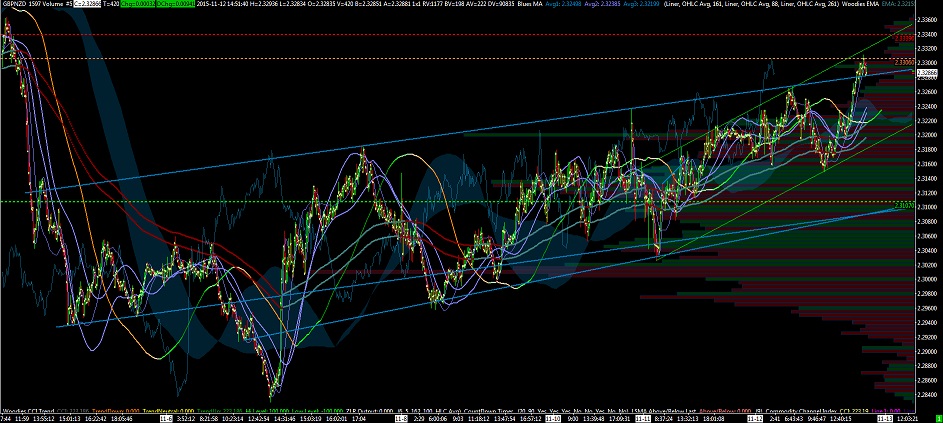Click the 2.32000 tick on price scale

pyautogui.click(x=927, y=135)
